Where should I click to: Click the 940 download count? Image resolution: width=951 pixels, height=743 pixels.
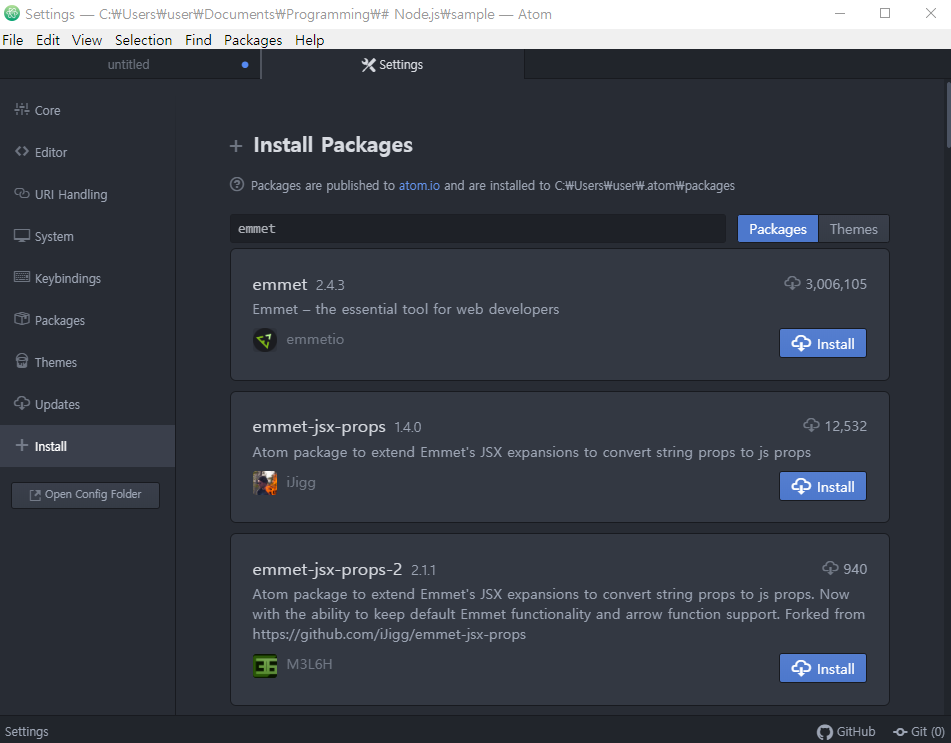(x=855, y=569)
